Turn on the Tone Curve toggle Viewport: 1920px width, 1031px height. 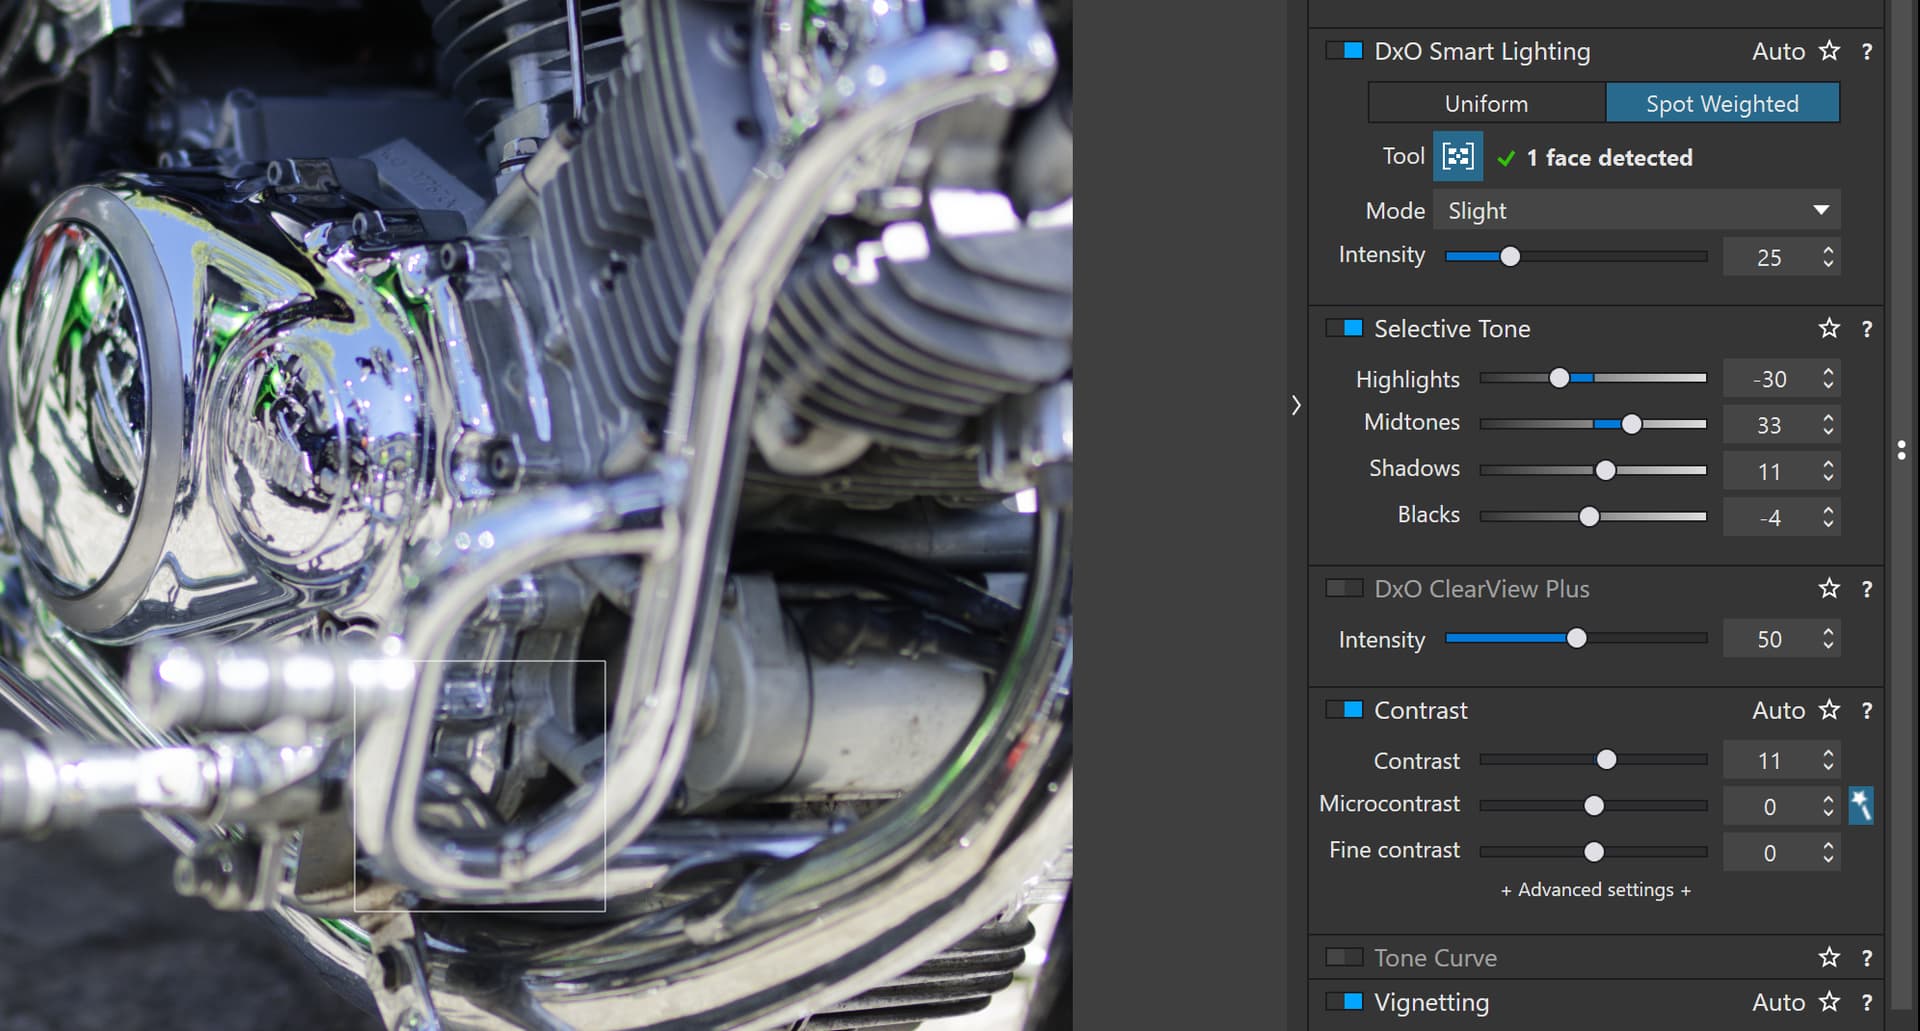1344,958
